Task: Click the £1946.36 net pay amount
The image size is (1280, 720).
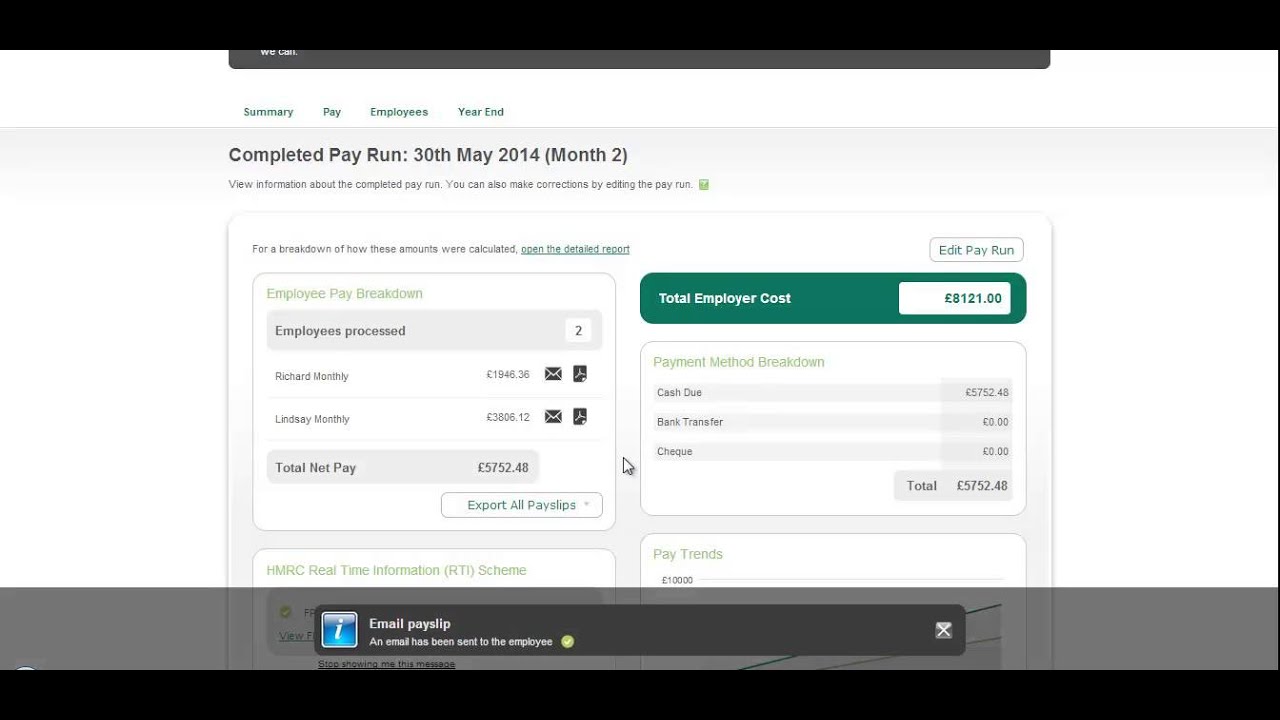Action: click(x=508, y=375)
